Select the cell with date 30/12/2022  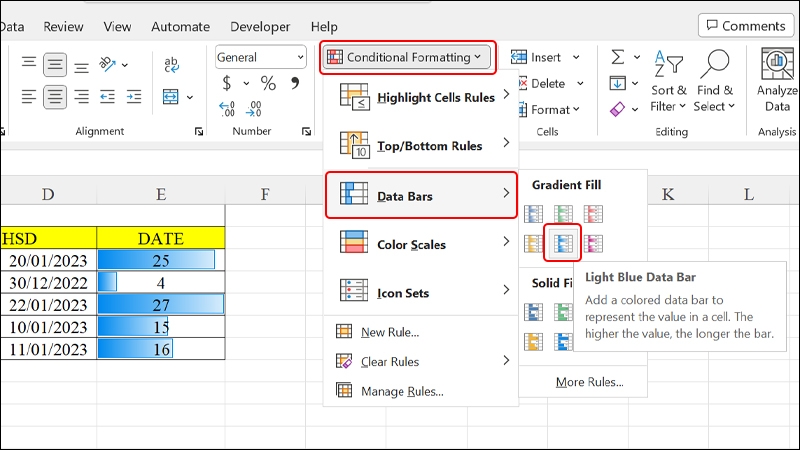point(48,283)
